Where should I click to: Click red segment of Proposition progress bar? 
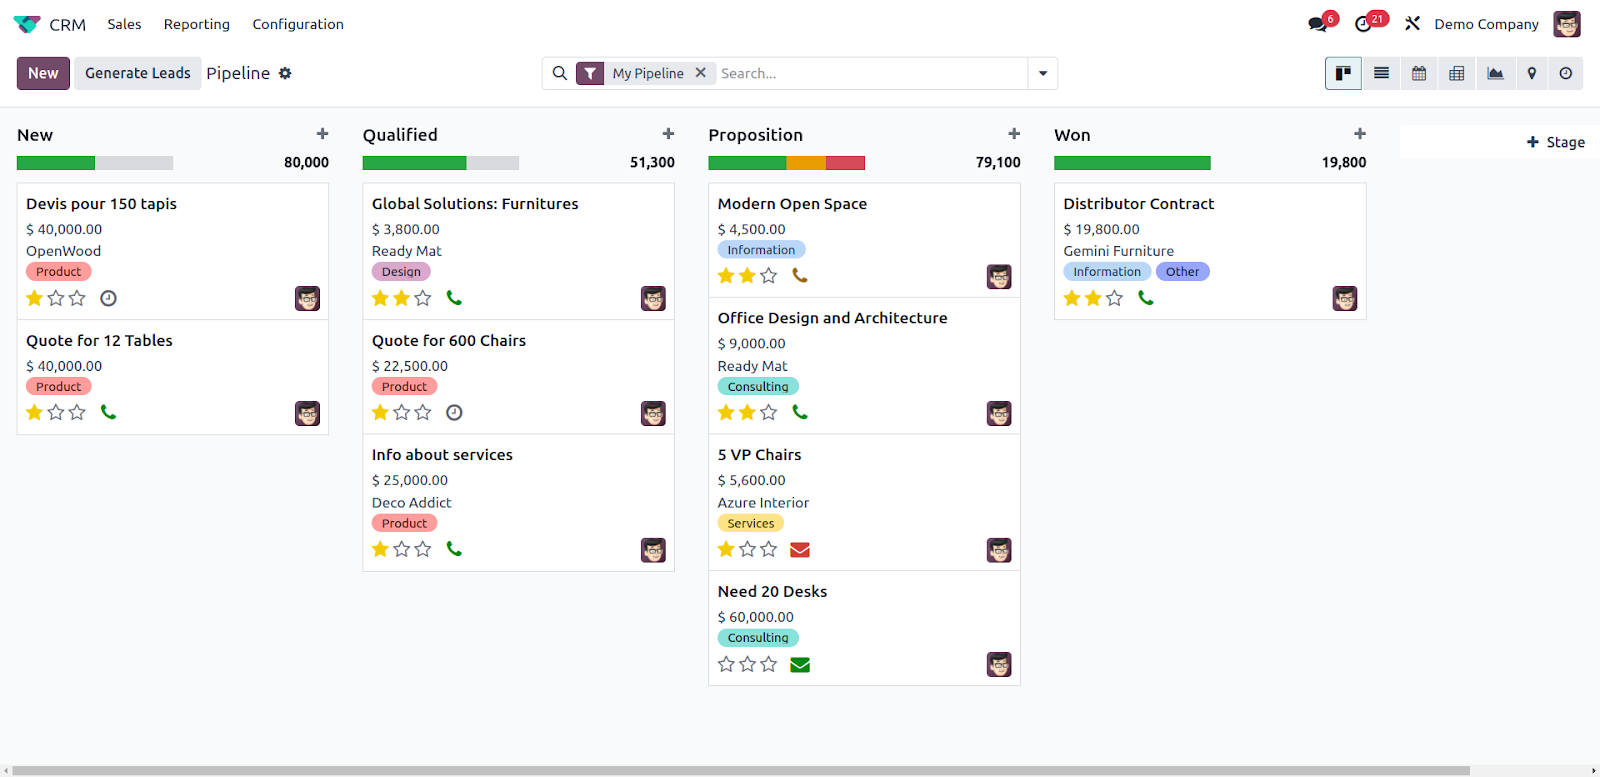845,163
